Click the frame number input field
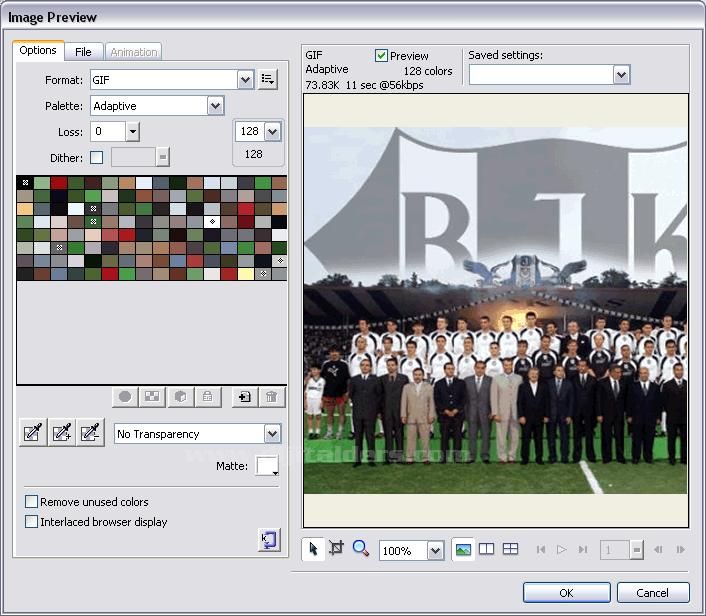Image resolution: width=706 pixels, height=616 pixels. coord(615,550)
